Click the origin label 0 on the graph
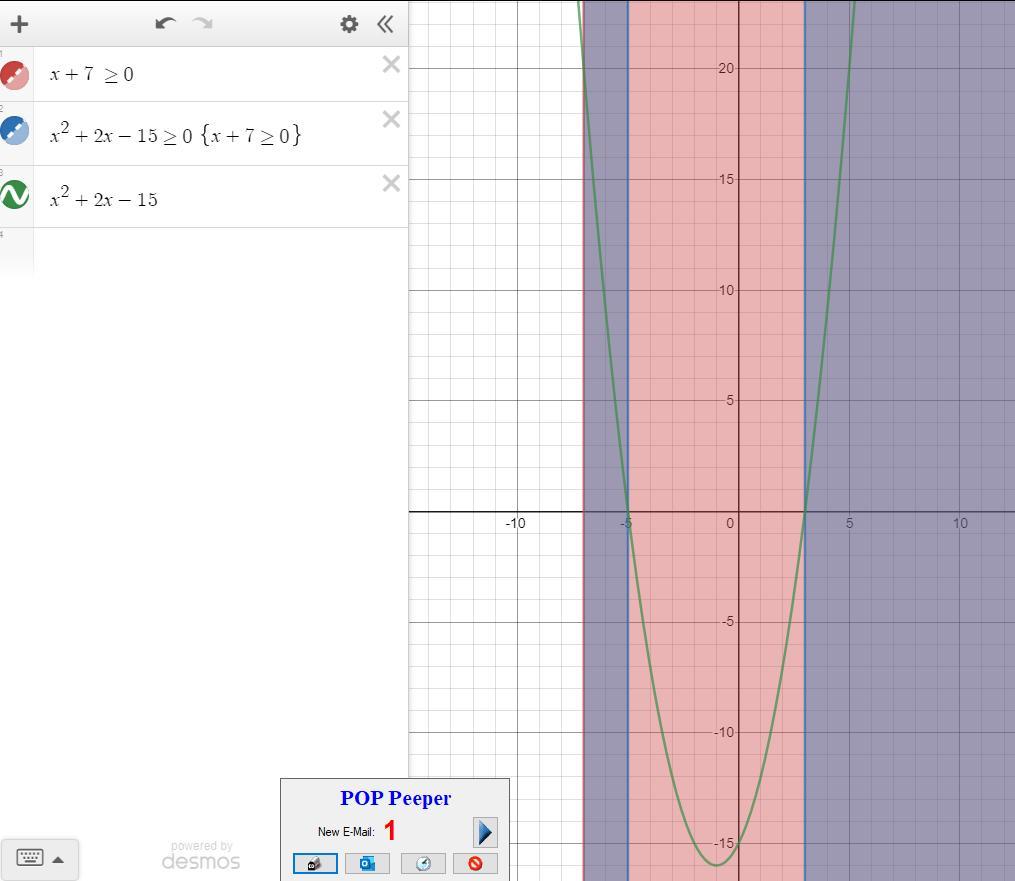This screenshot has height=881, width=1015. click(x=730, y=523)
